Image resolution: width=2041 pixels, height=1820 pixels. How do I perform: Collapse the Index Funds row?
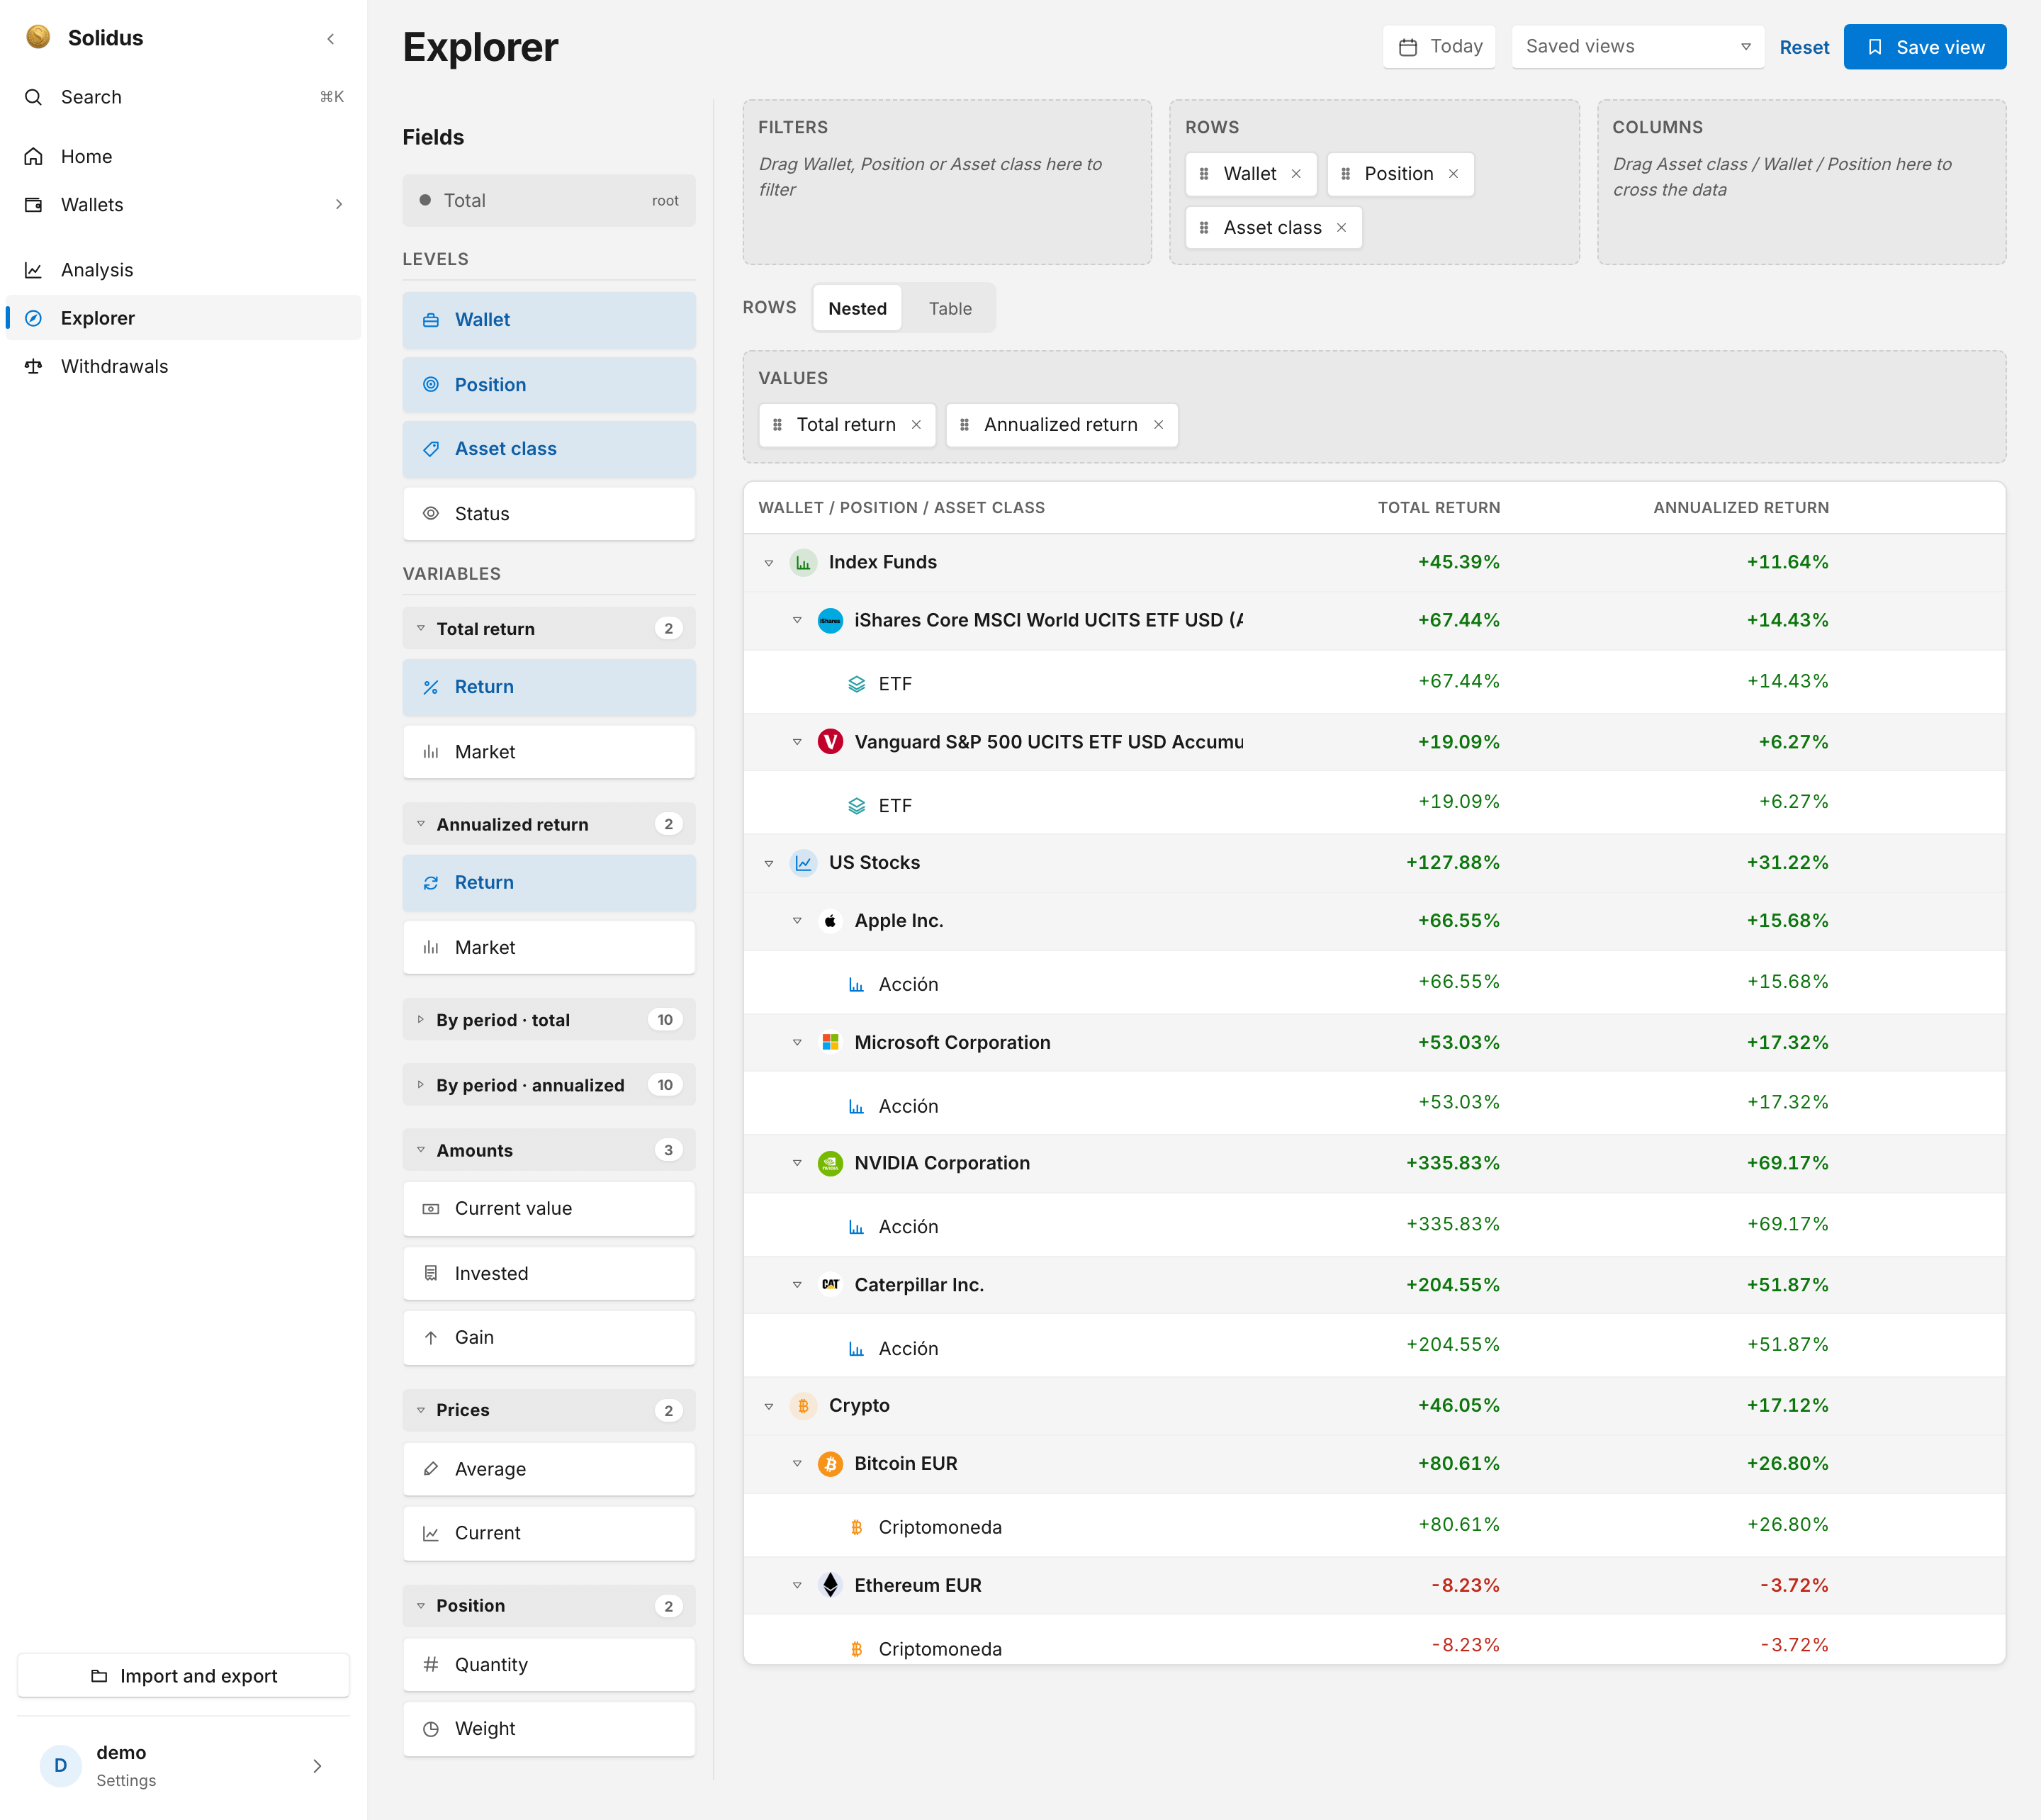click(x=768, y=563)
